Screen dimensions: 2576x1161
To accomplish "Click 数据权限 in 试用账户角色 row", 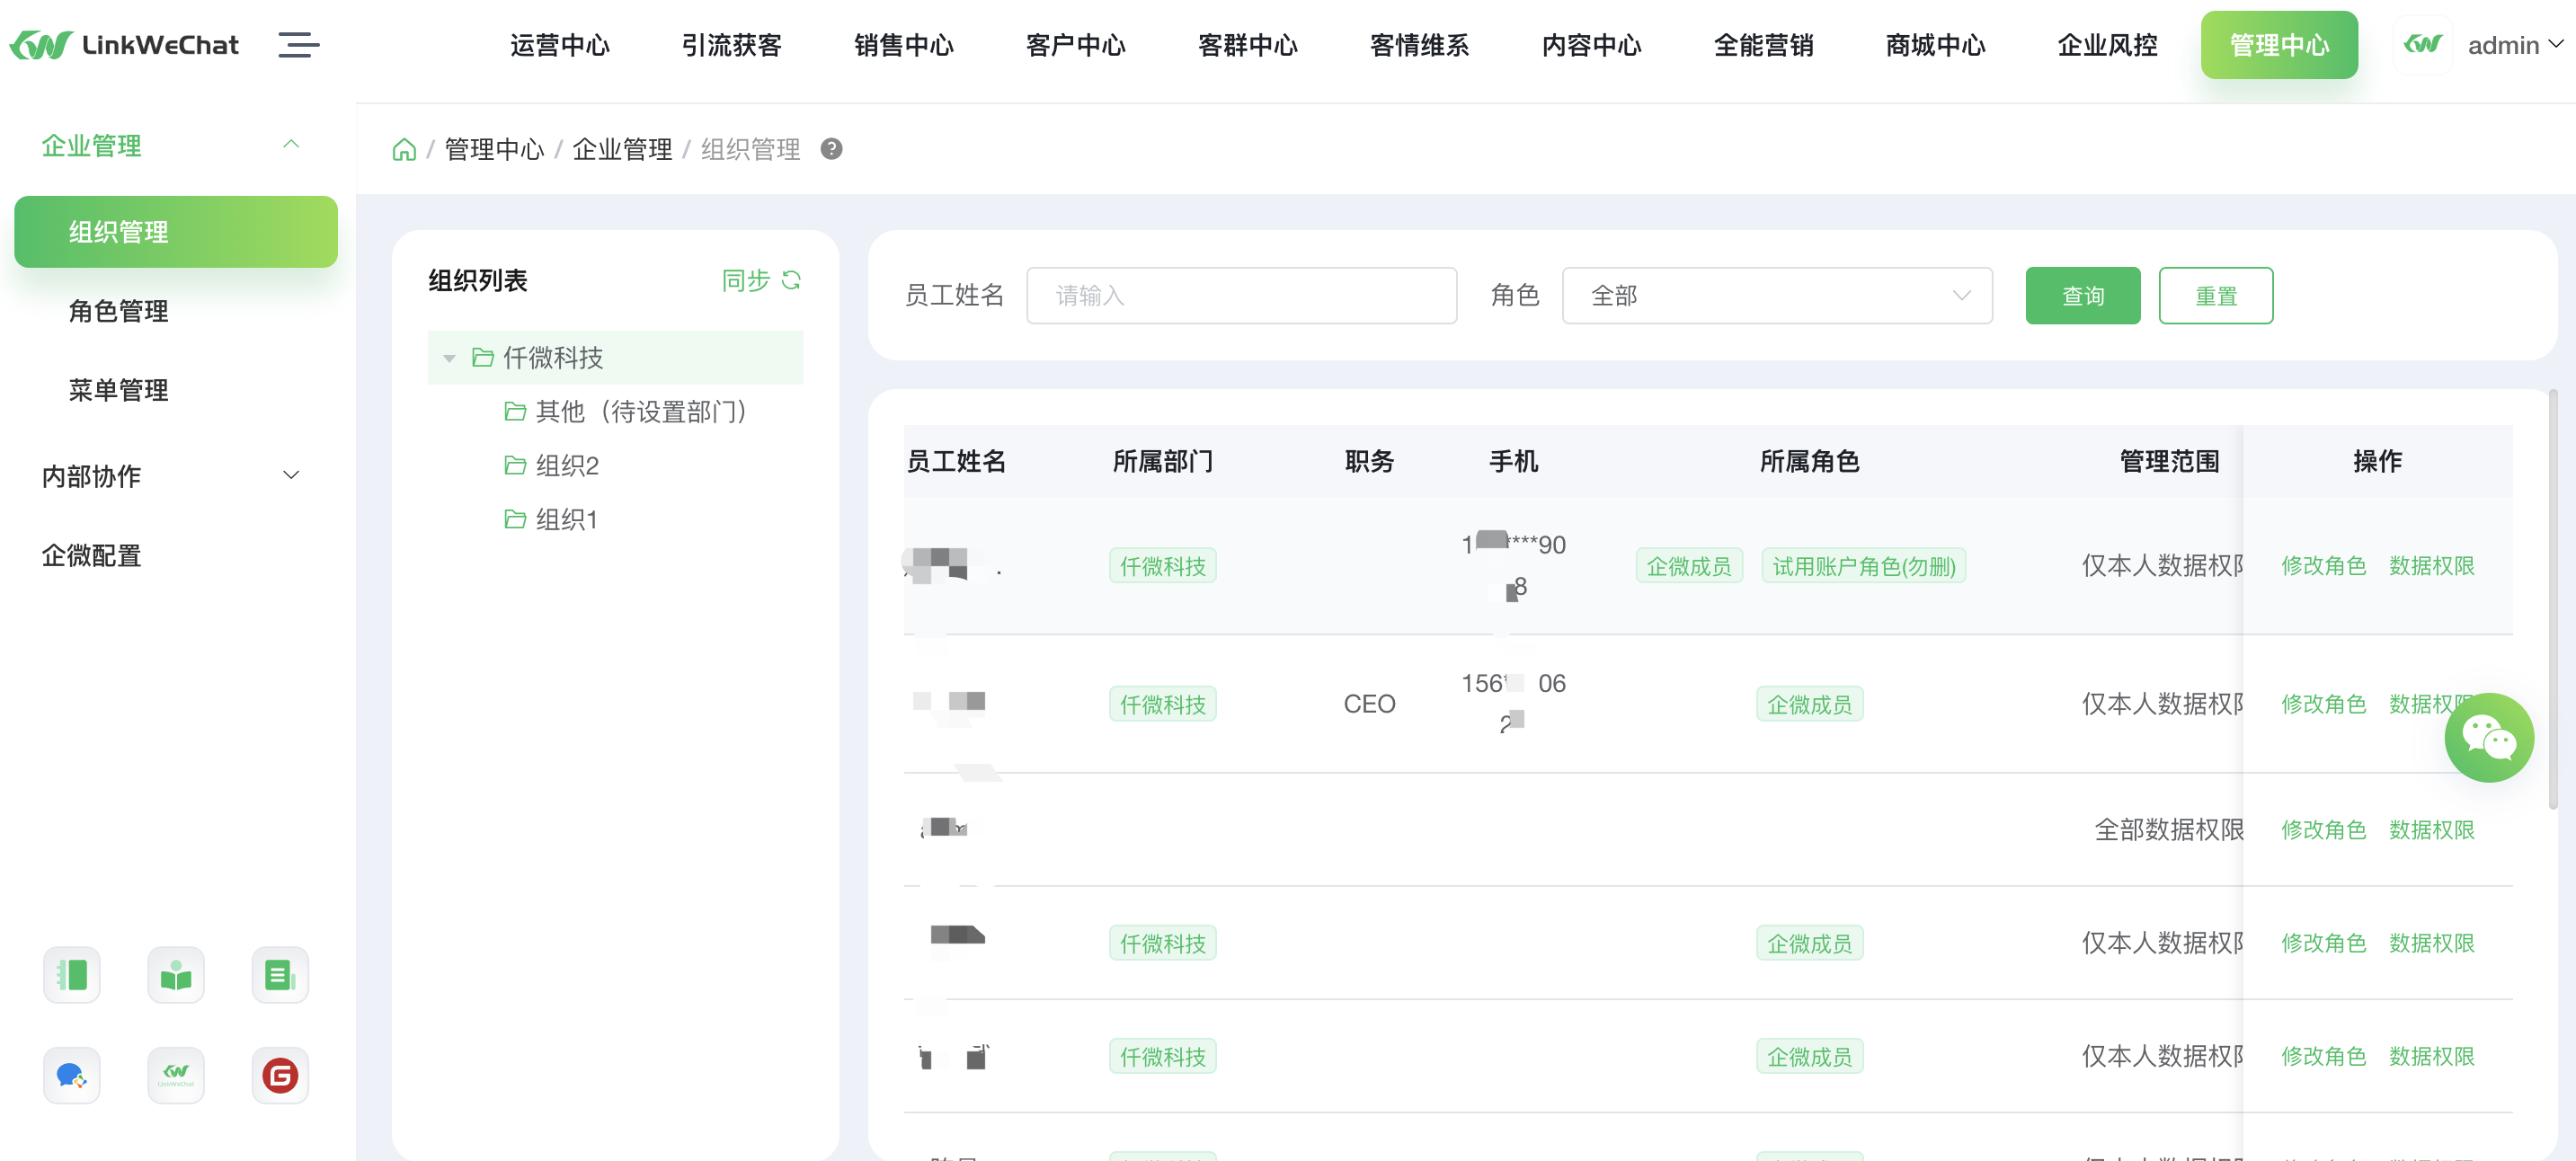I will click(x=2431, y=566).
